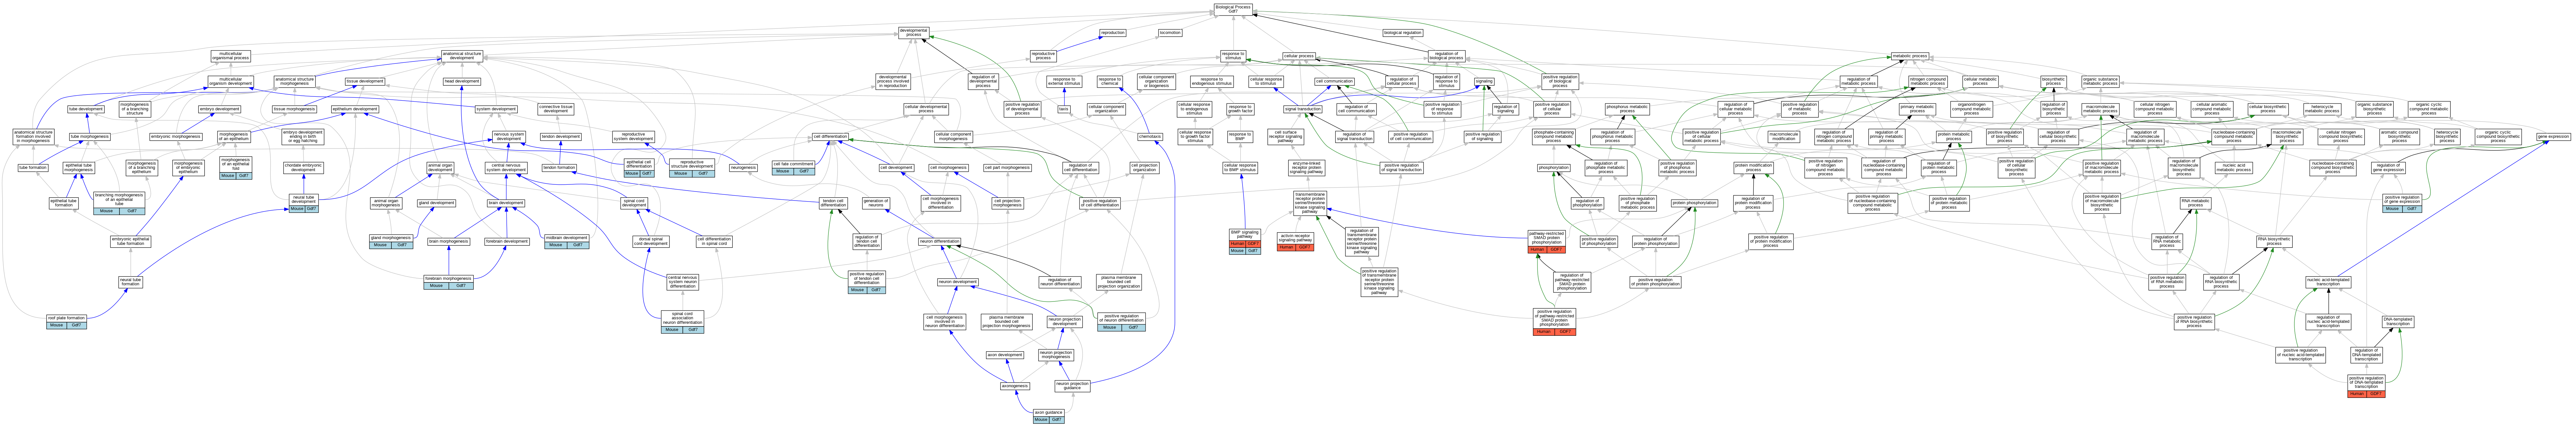Click the 'axon development' node

point(1005,355)
